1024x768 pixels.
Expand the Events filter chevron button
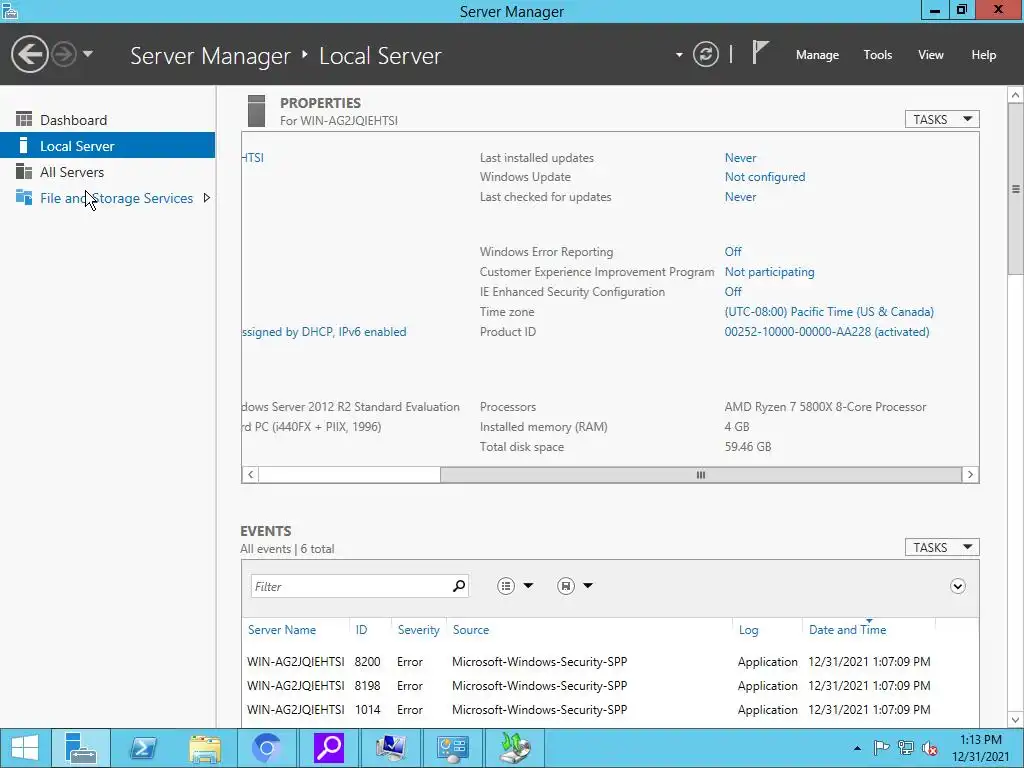point(957,586)
